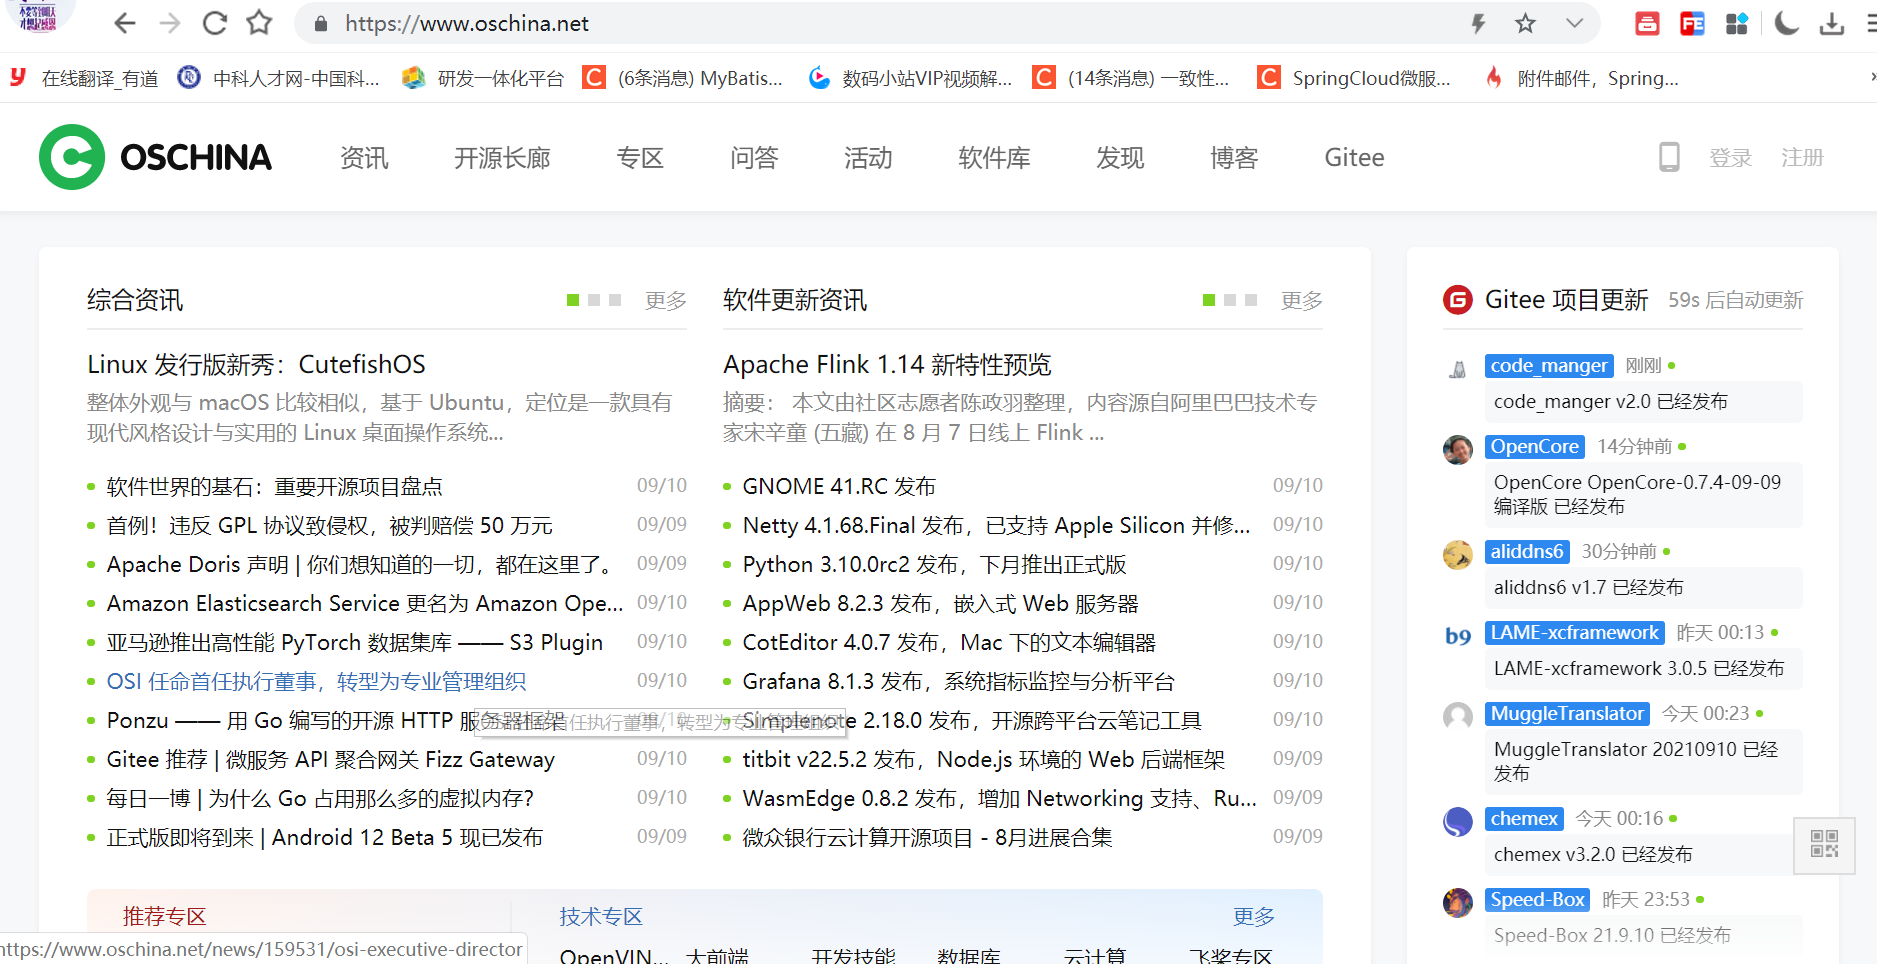
Task: Click the MuggleTranslator project tag
Action: click(x=1567, y=714)
